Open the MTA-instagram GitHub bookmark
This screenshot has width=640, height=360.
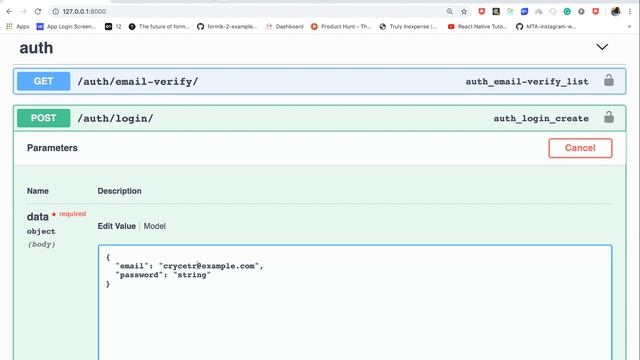coord(546,27)
